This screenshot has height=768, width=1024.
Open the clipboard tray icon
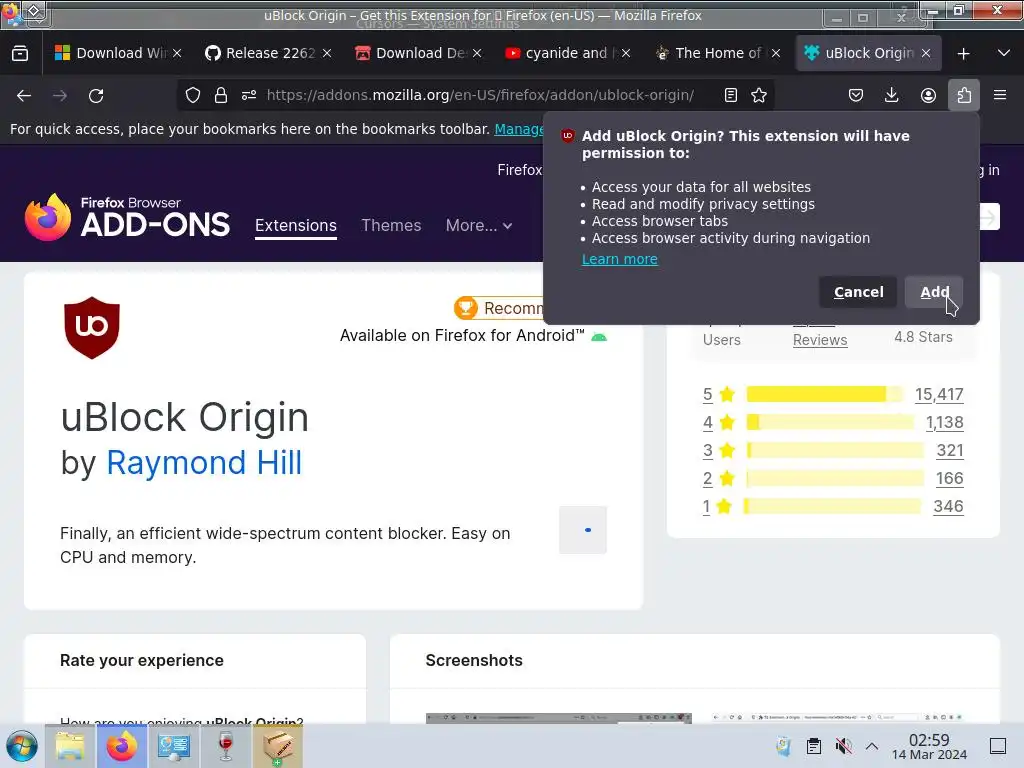(814, 746)
